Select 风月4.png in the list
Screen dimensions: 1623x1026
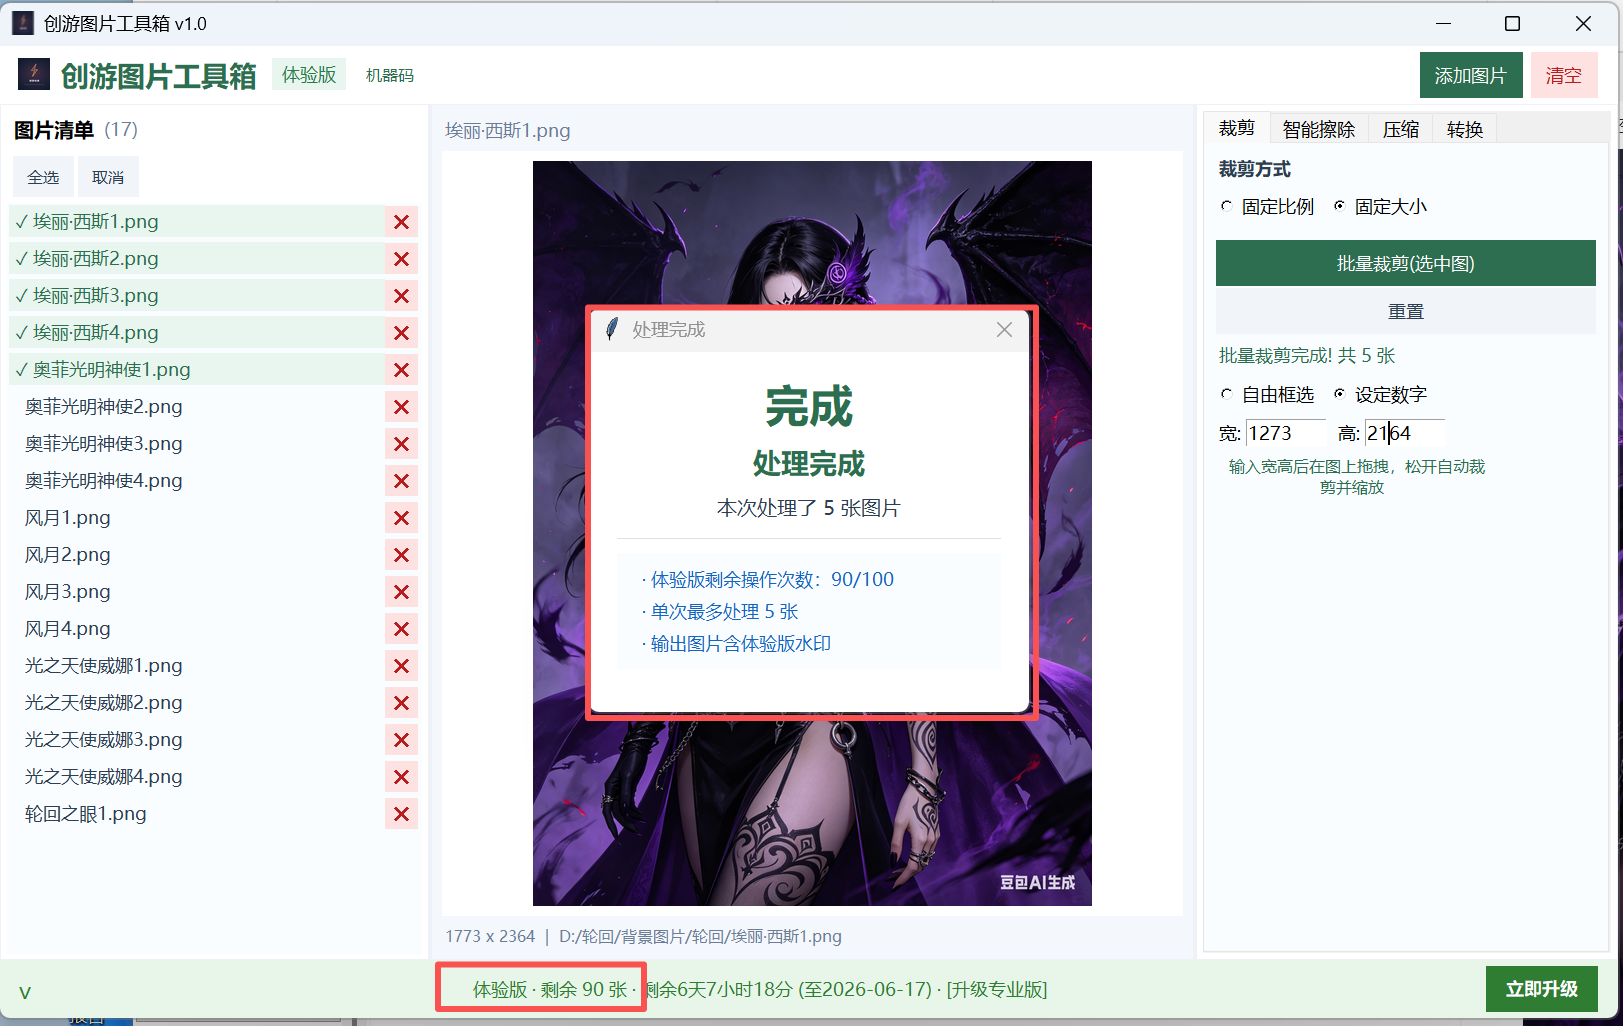click(197, 629)
